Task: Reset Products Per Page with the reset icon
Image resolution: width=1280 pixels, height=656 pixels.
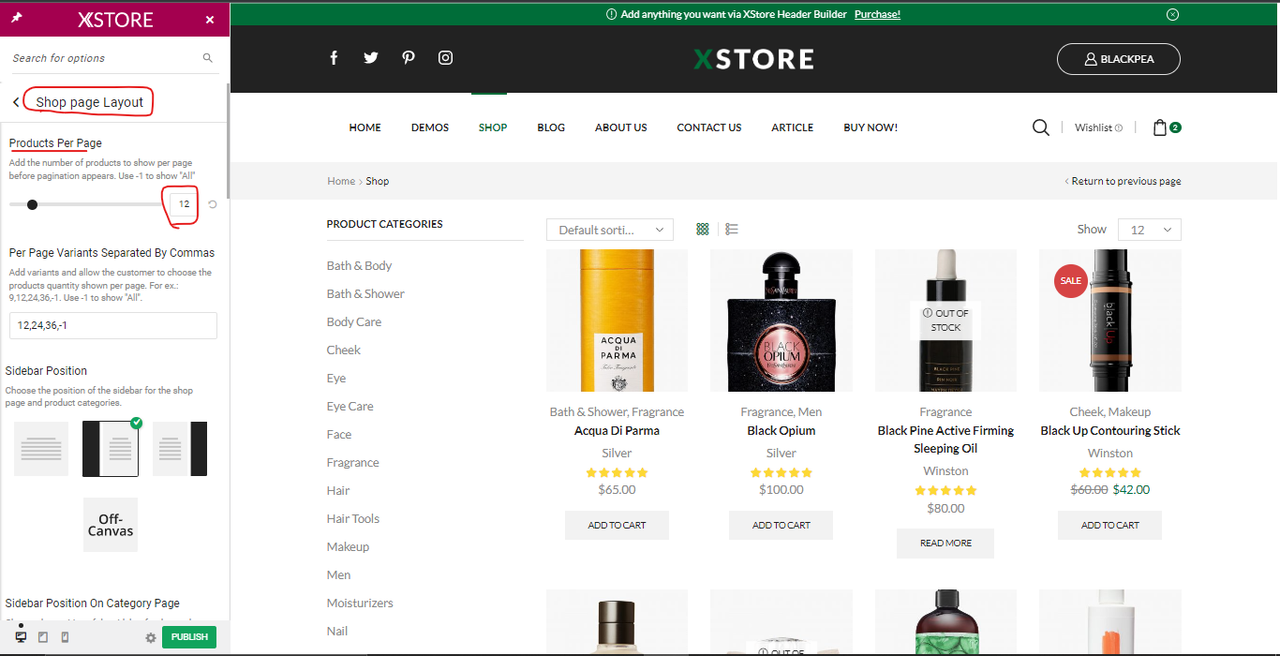Action: click(x=212, y=204)
